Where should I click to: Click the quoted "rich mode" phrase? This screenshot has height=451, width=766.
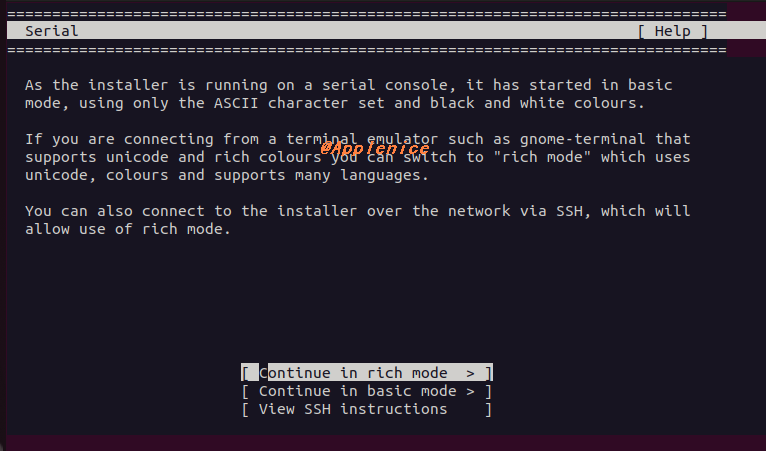pyautogui.click(x=547, y=157)
